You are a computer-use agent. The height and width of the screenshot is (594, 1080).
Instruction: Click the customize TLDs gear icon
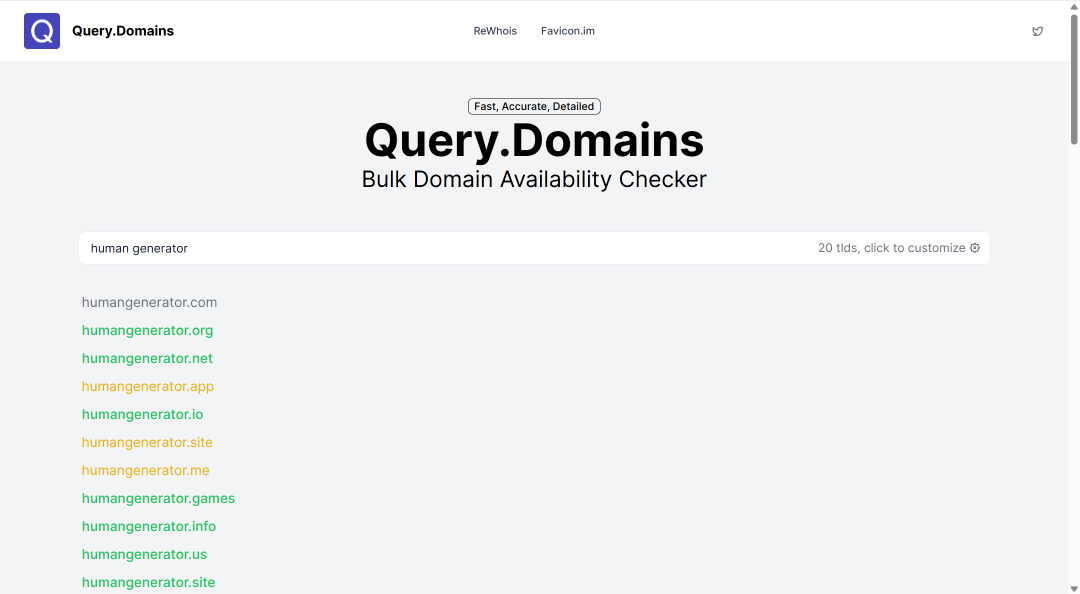coord(975,248)
